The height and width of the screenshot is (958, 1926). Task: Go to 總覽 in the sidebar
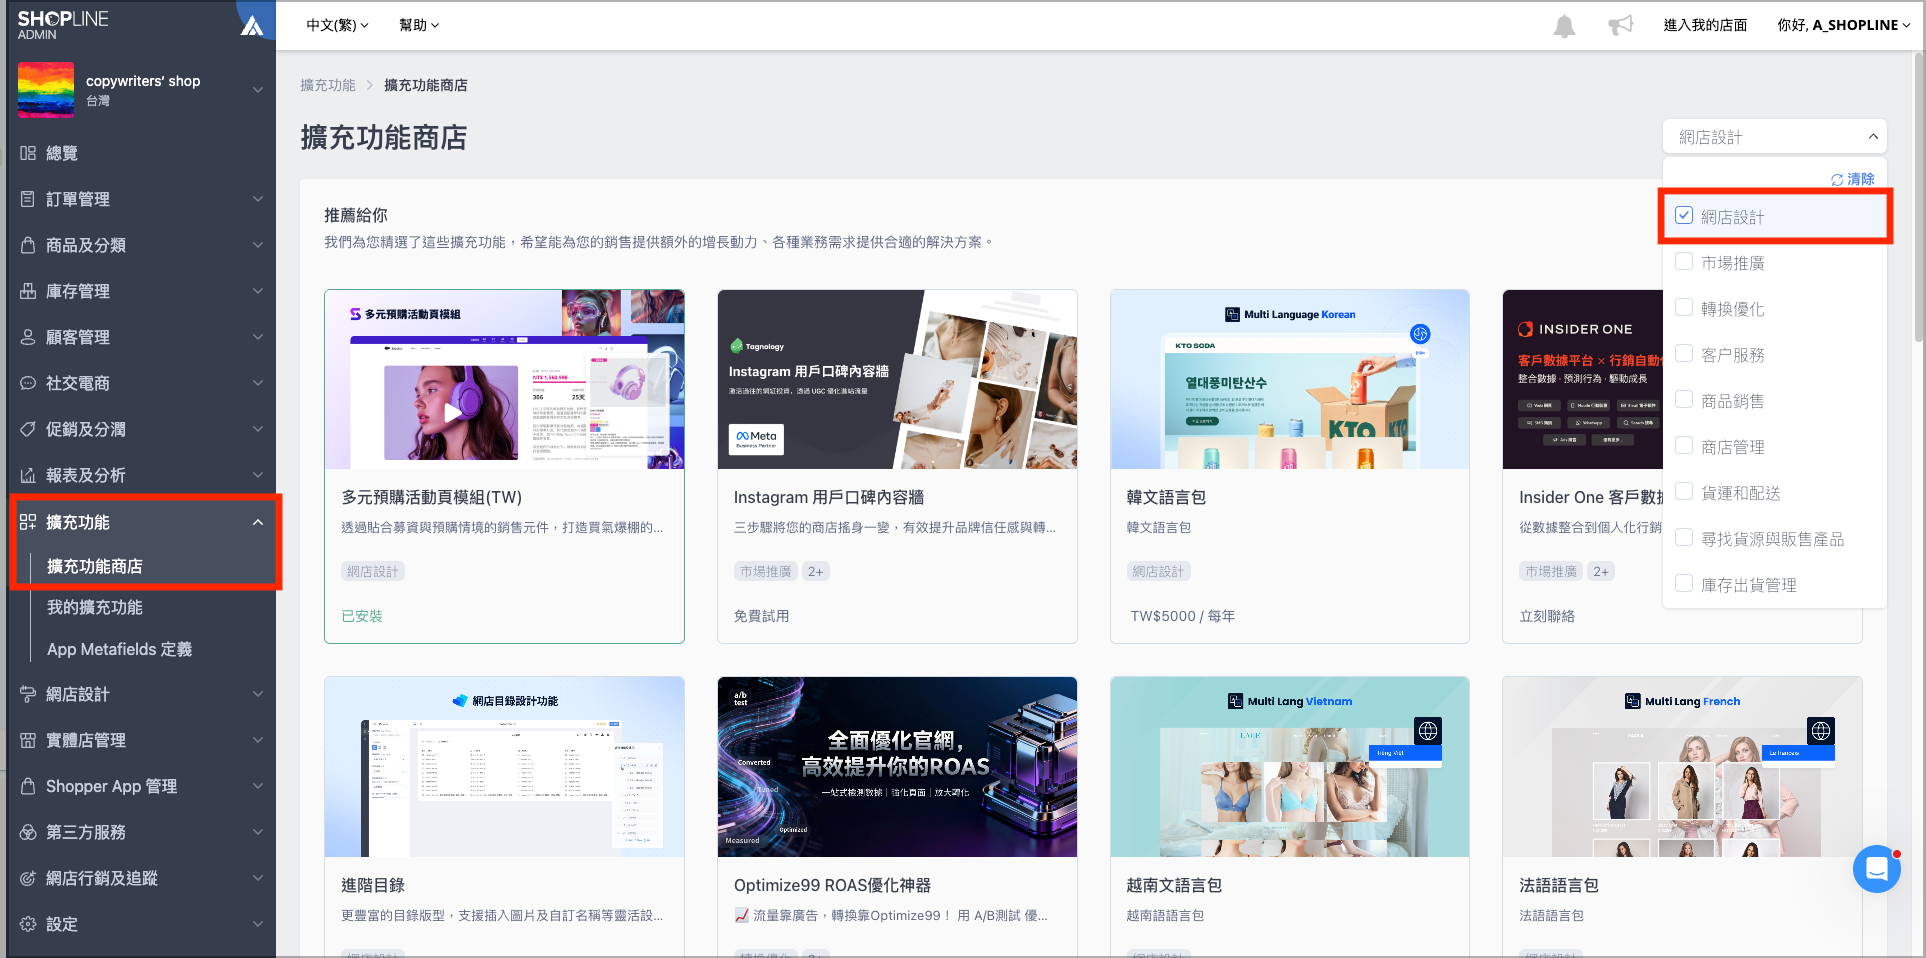62,153
